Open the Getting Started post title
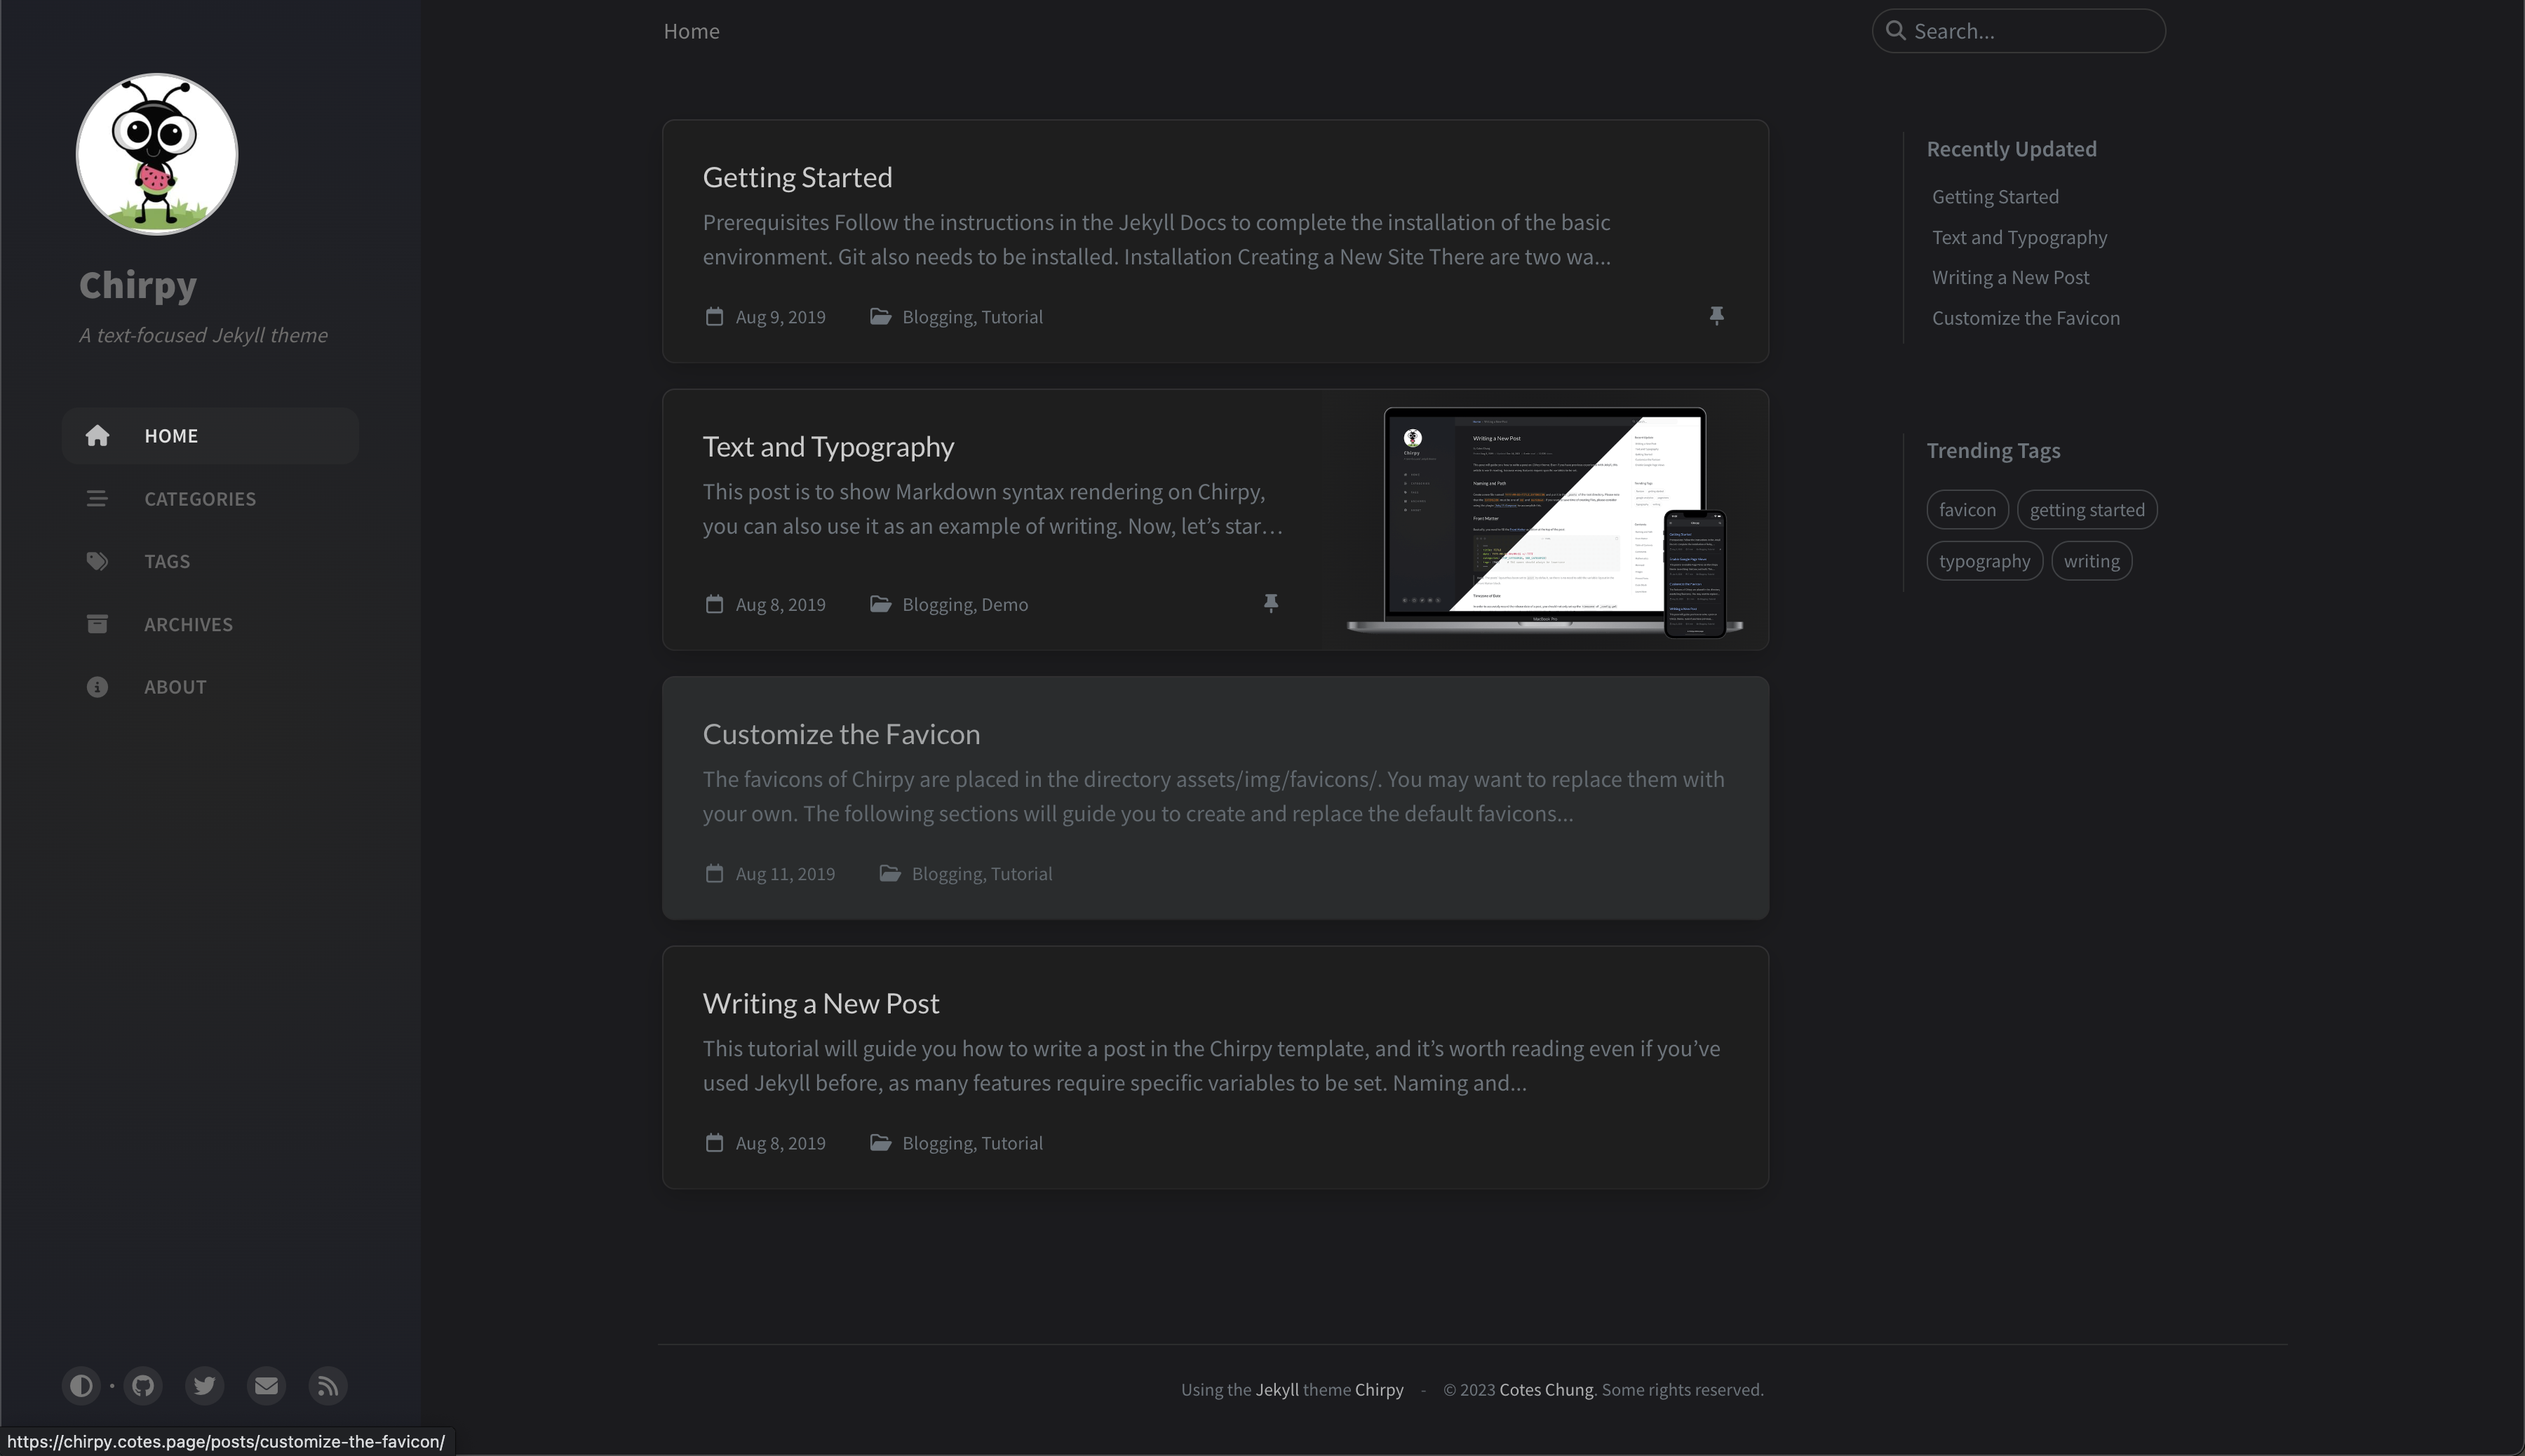This screenshot has height=1456, width=2525. coord(797,178)
